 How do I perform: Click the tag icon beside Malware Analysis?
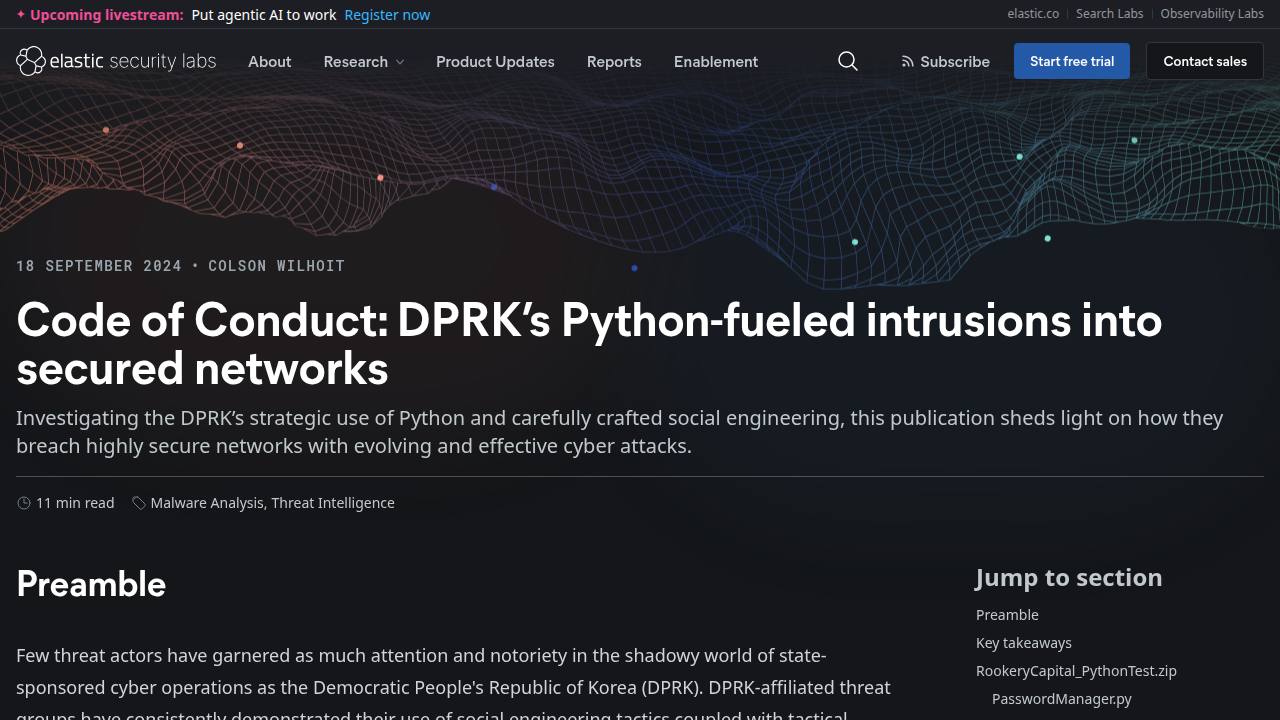(x=139, y=503)
